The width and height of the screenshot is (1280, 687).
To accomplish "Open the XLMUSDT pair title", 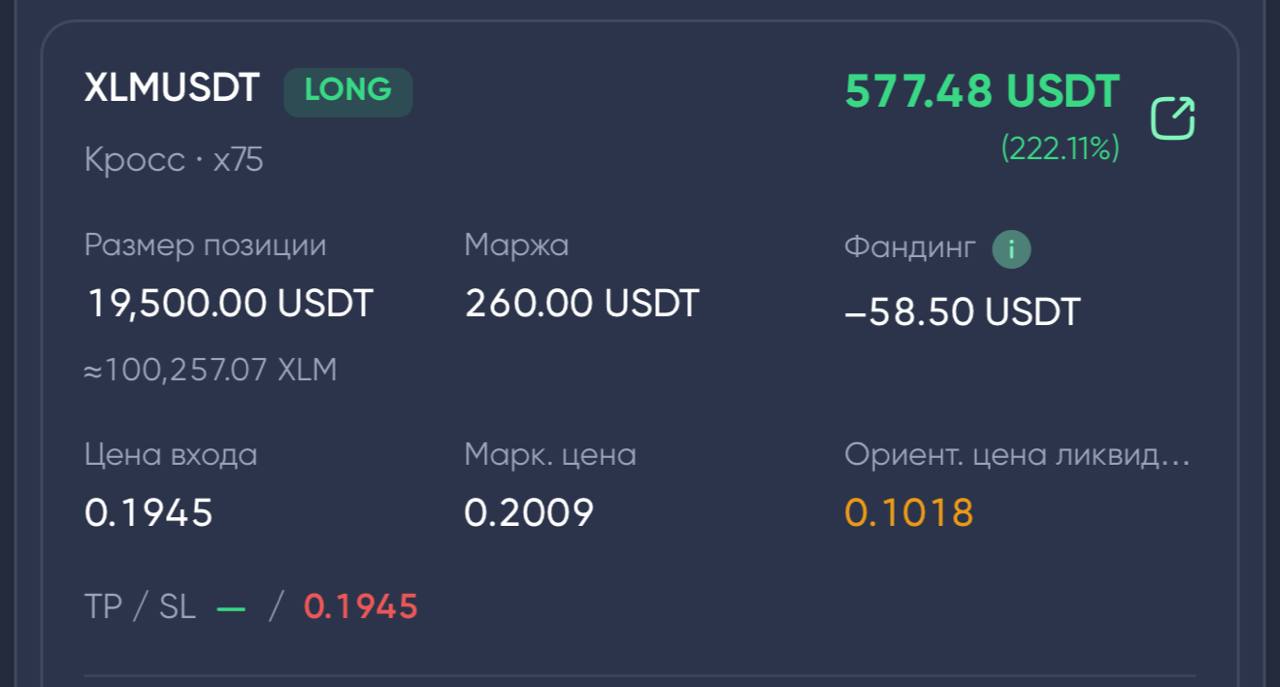I will [172, 89].
